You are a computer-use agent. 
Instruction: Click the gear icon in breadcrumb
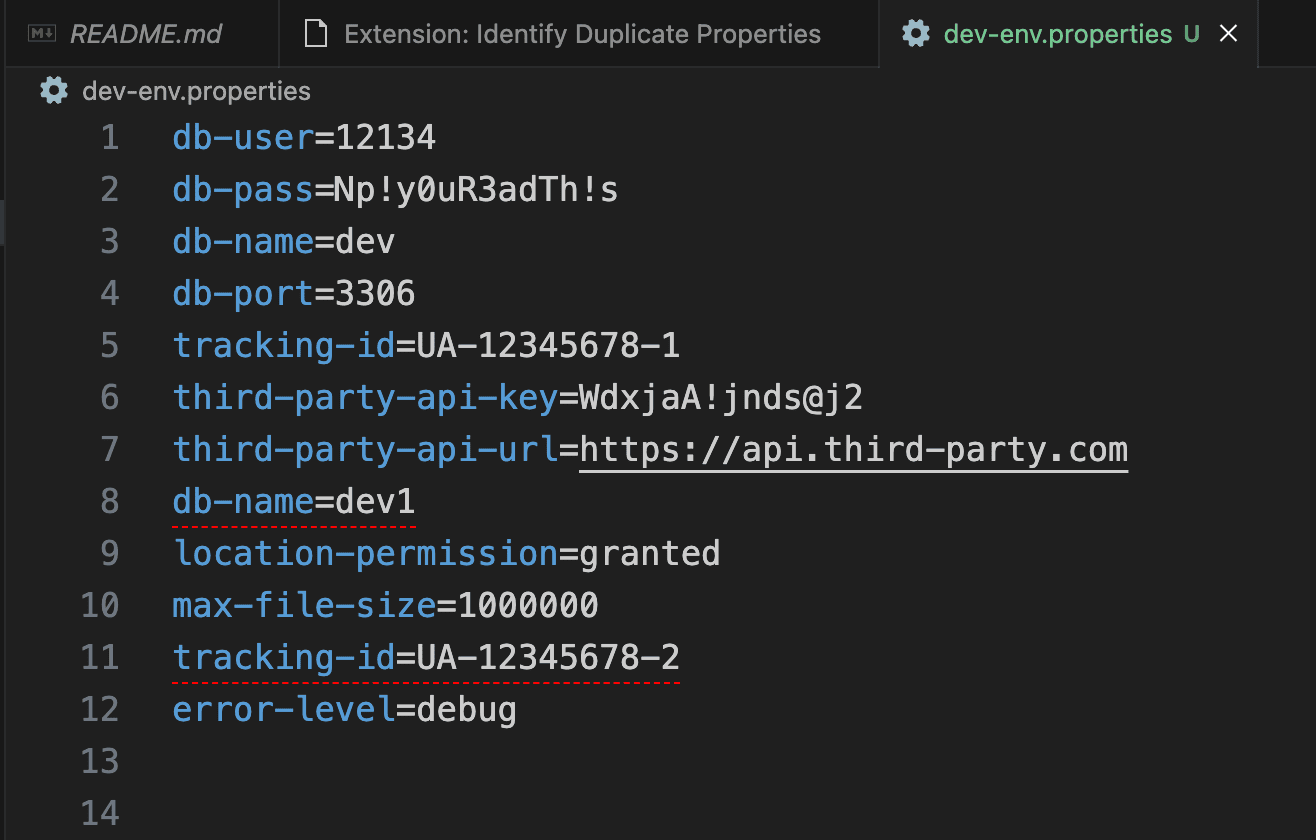[x=53, y=91]
